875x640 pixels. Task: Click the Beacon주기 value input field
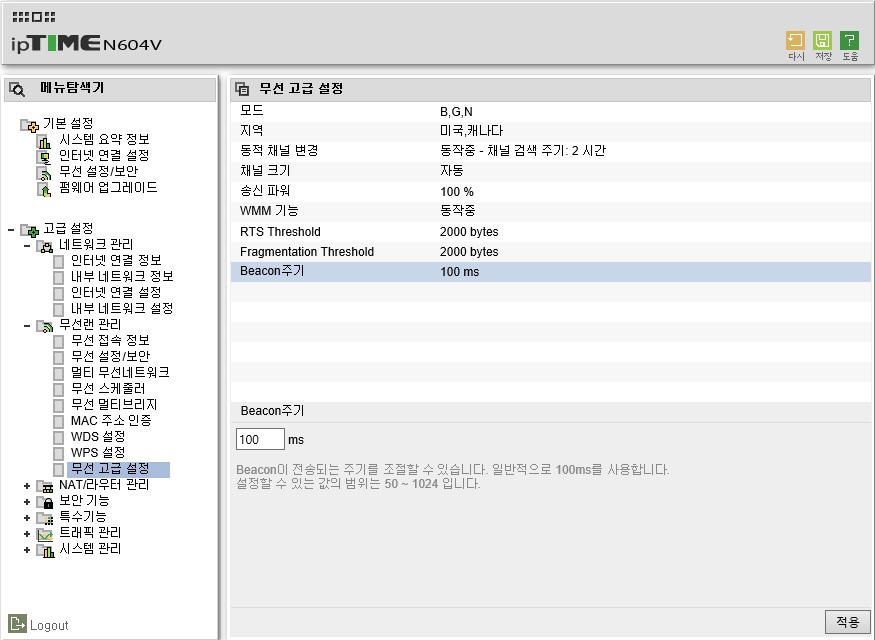click(x=260, y=440)
